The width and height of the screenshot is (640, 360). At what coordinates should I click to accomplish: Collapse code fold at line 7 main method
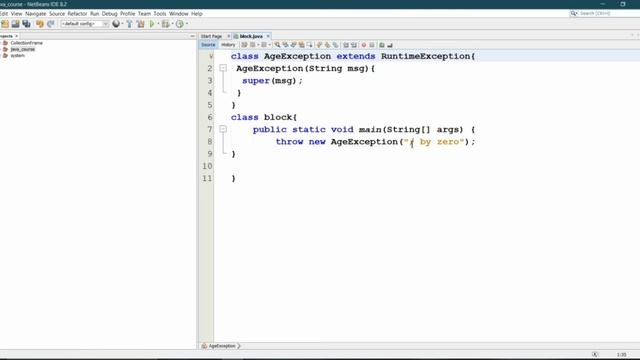(223, 129)
